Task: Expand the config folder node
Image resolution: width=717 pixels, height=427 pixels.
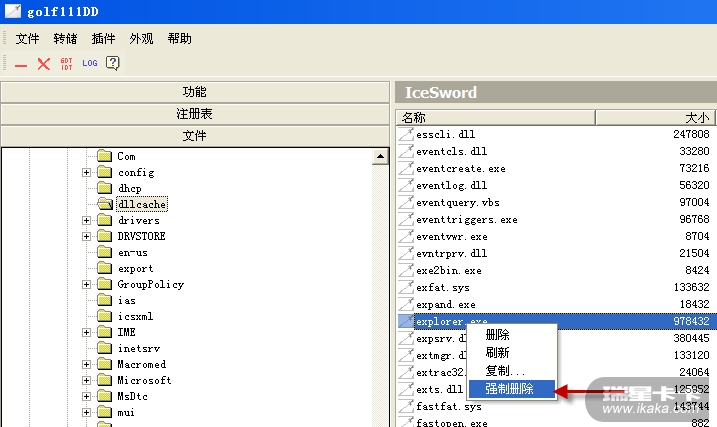Action: pyautogui.click(x=86, y=172)
